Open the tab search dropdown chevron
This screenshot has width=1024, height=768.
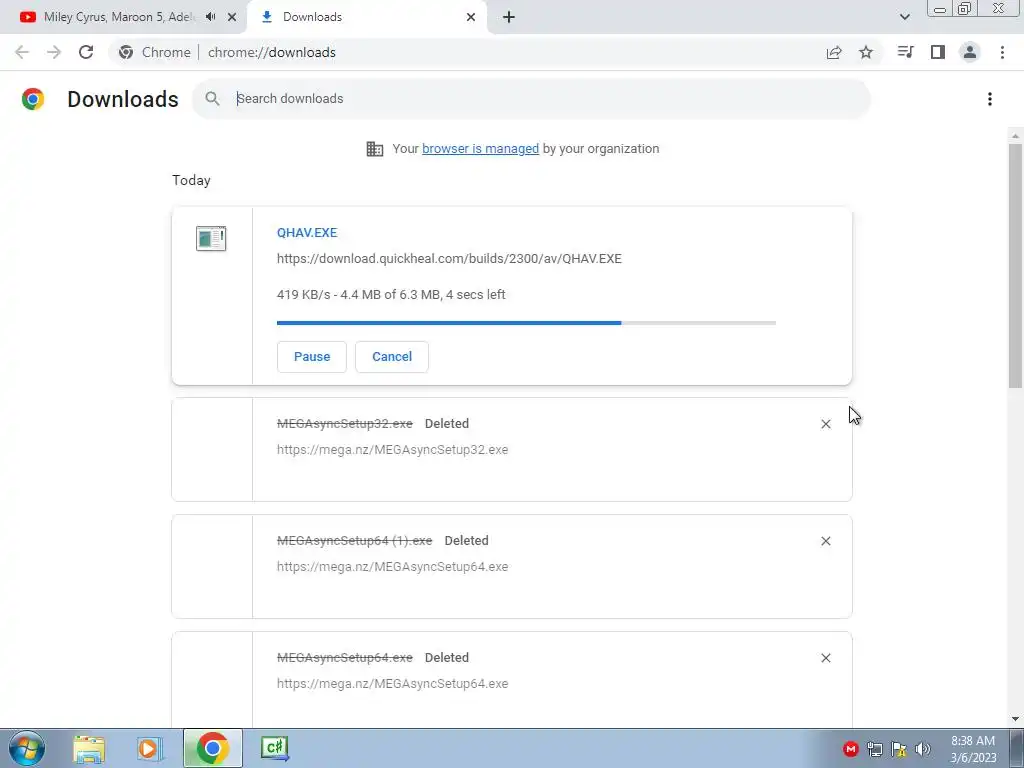click(904, 17)
